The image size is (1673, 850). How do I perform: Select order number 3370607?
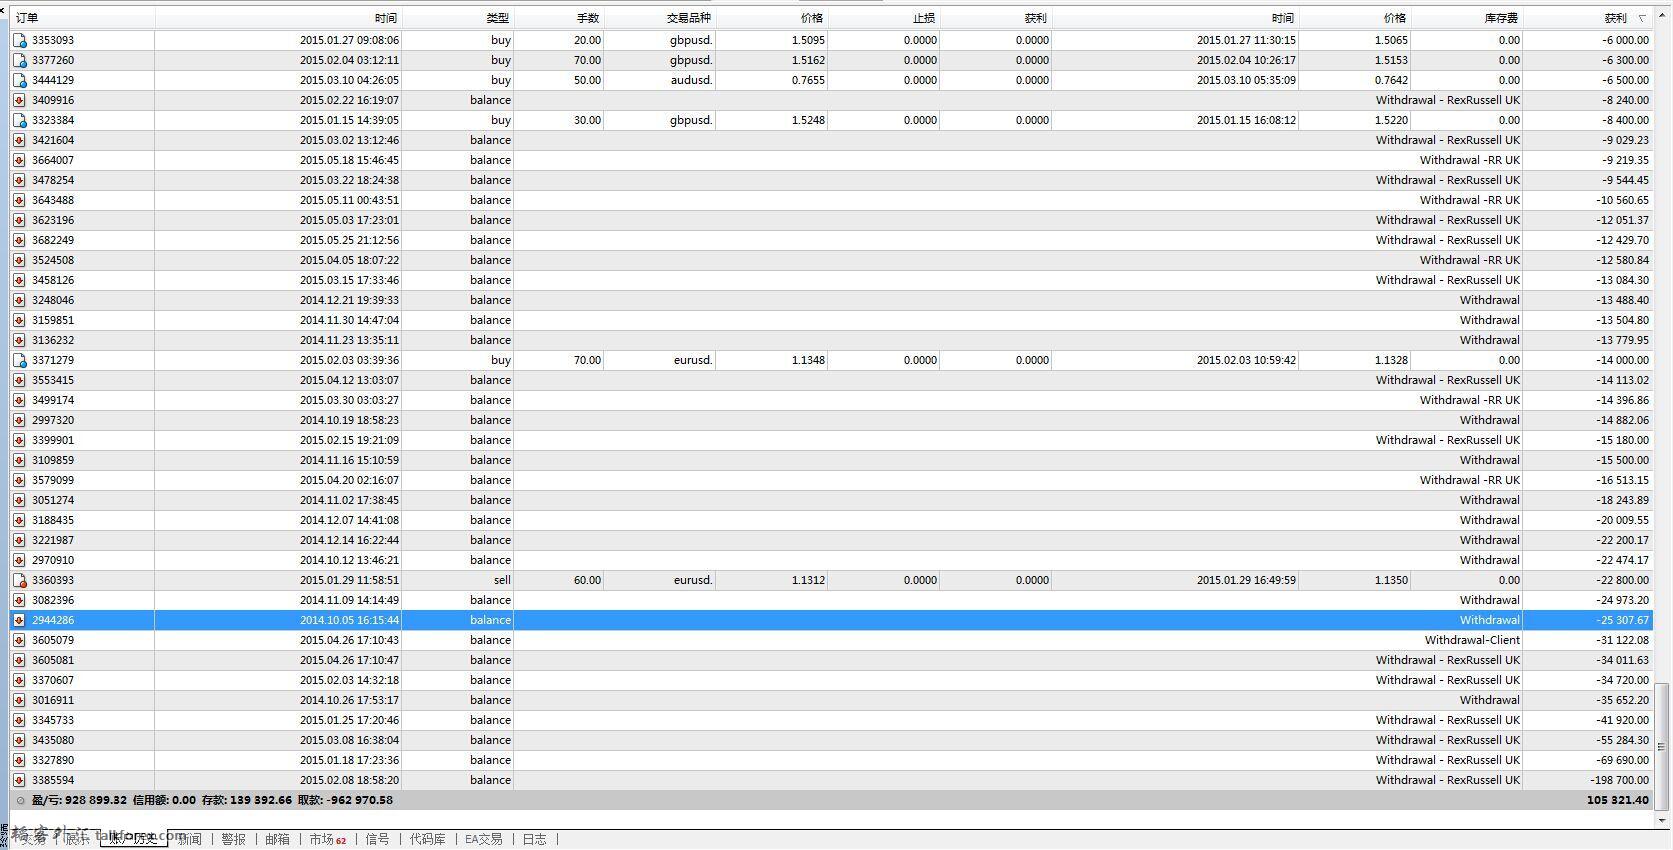(x=53, y=680)
